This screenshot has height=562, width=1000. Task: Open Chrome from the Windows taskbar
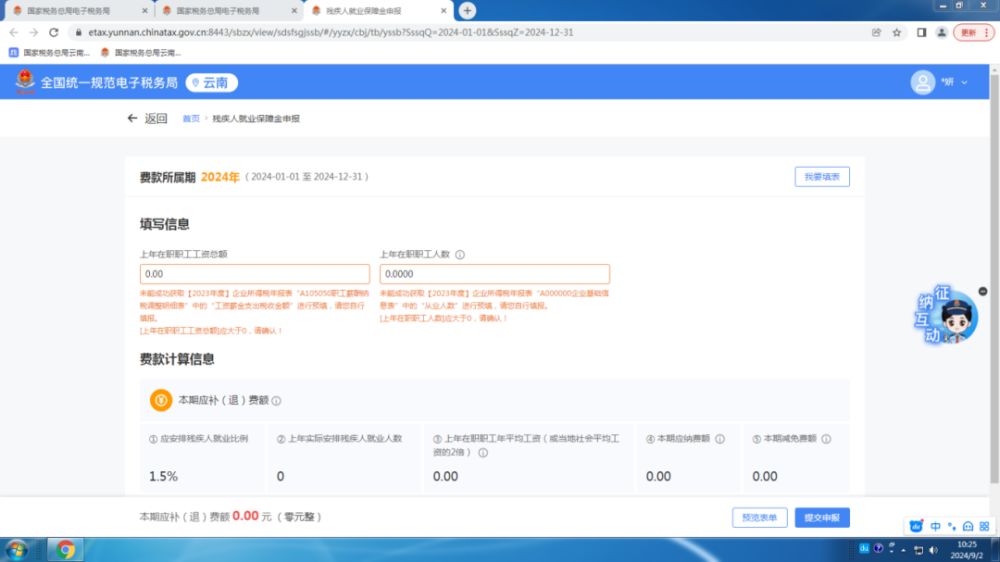[66, 549]
